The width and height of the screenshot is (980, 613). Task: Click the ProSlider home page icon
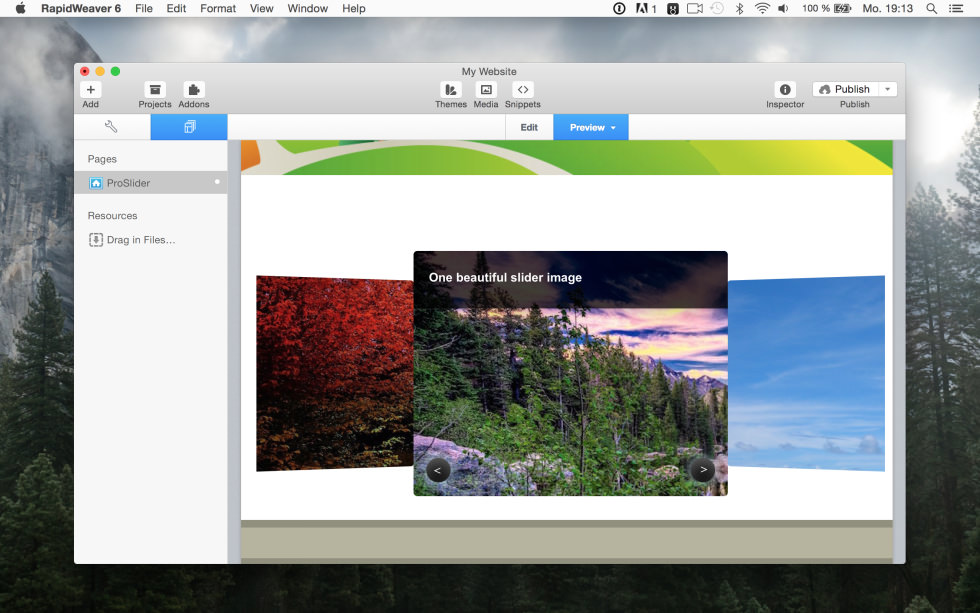click(x=96, y=183)
